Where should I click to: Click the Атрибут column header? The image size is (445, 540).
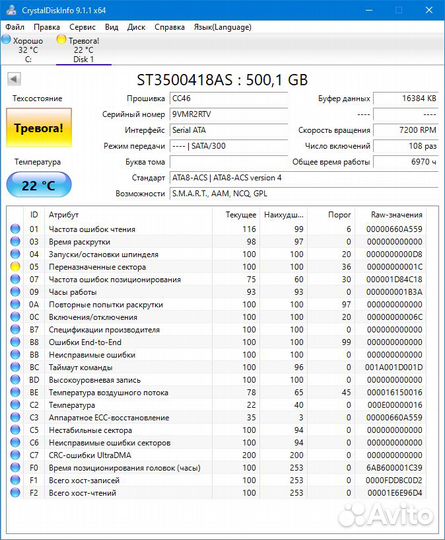click(128, 215)
